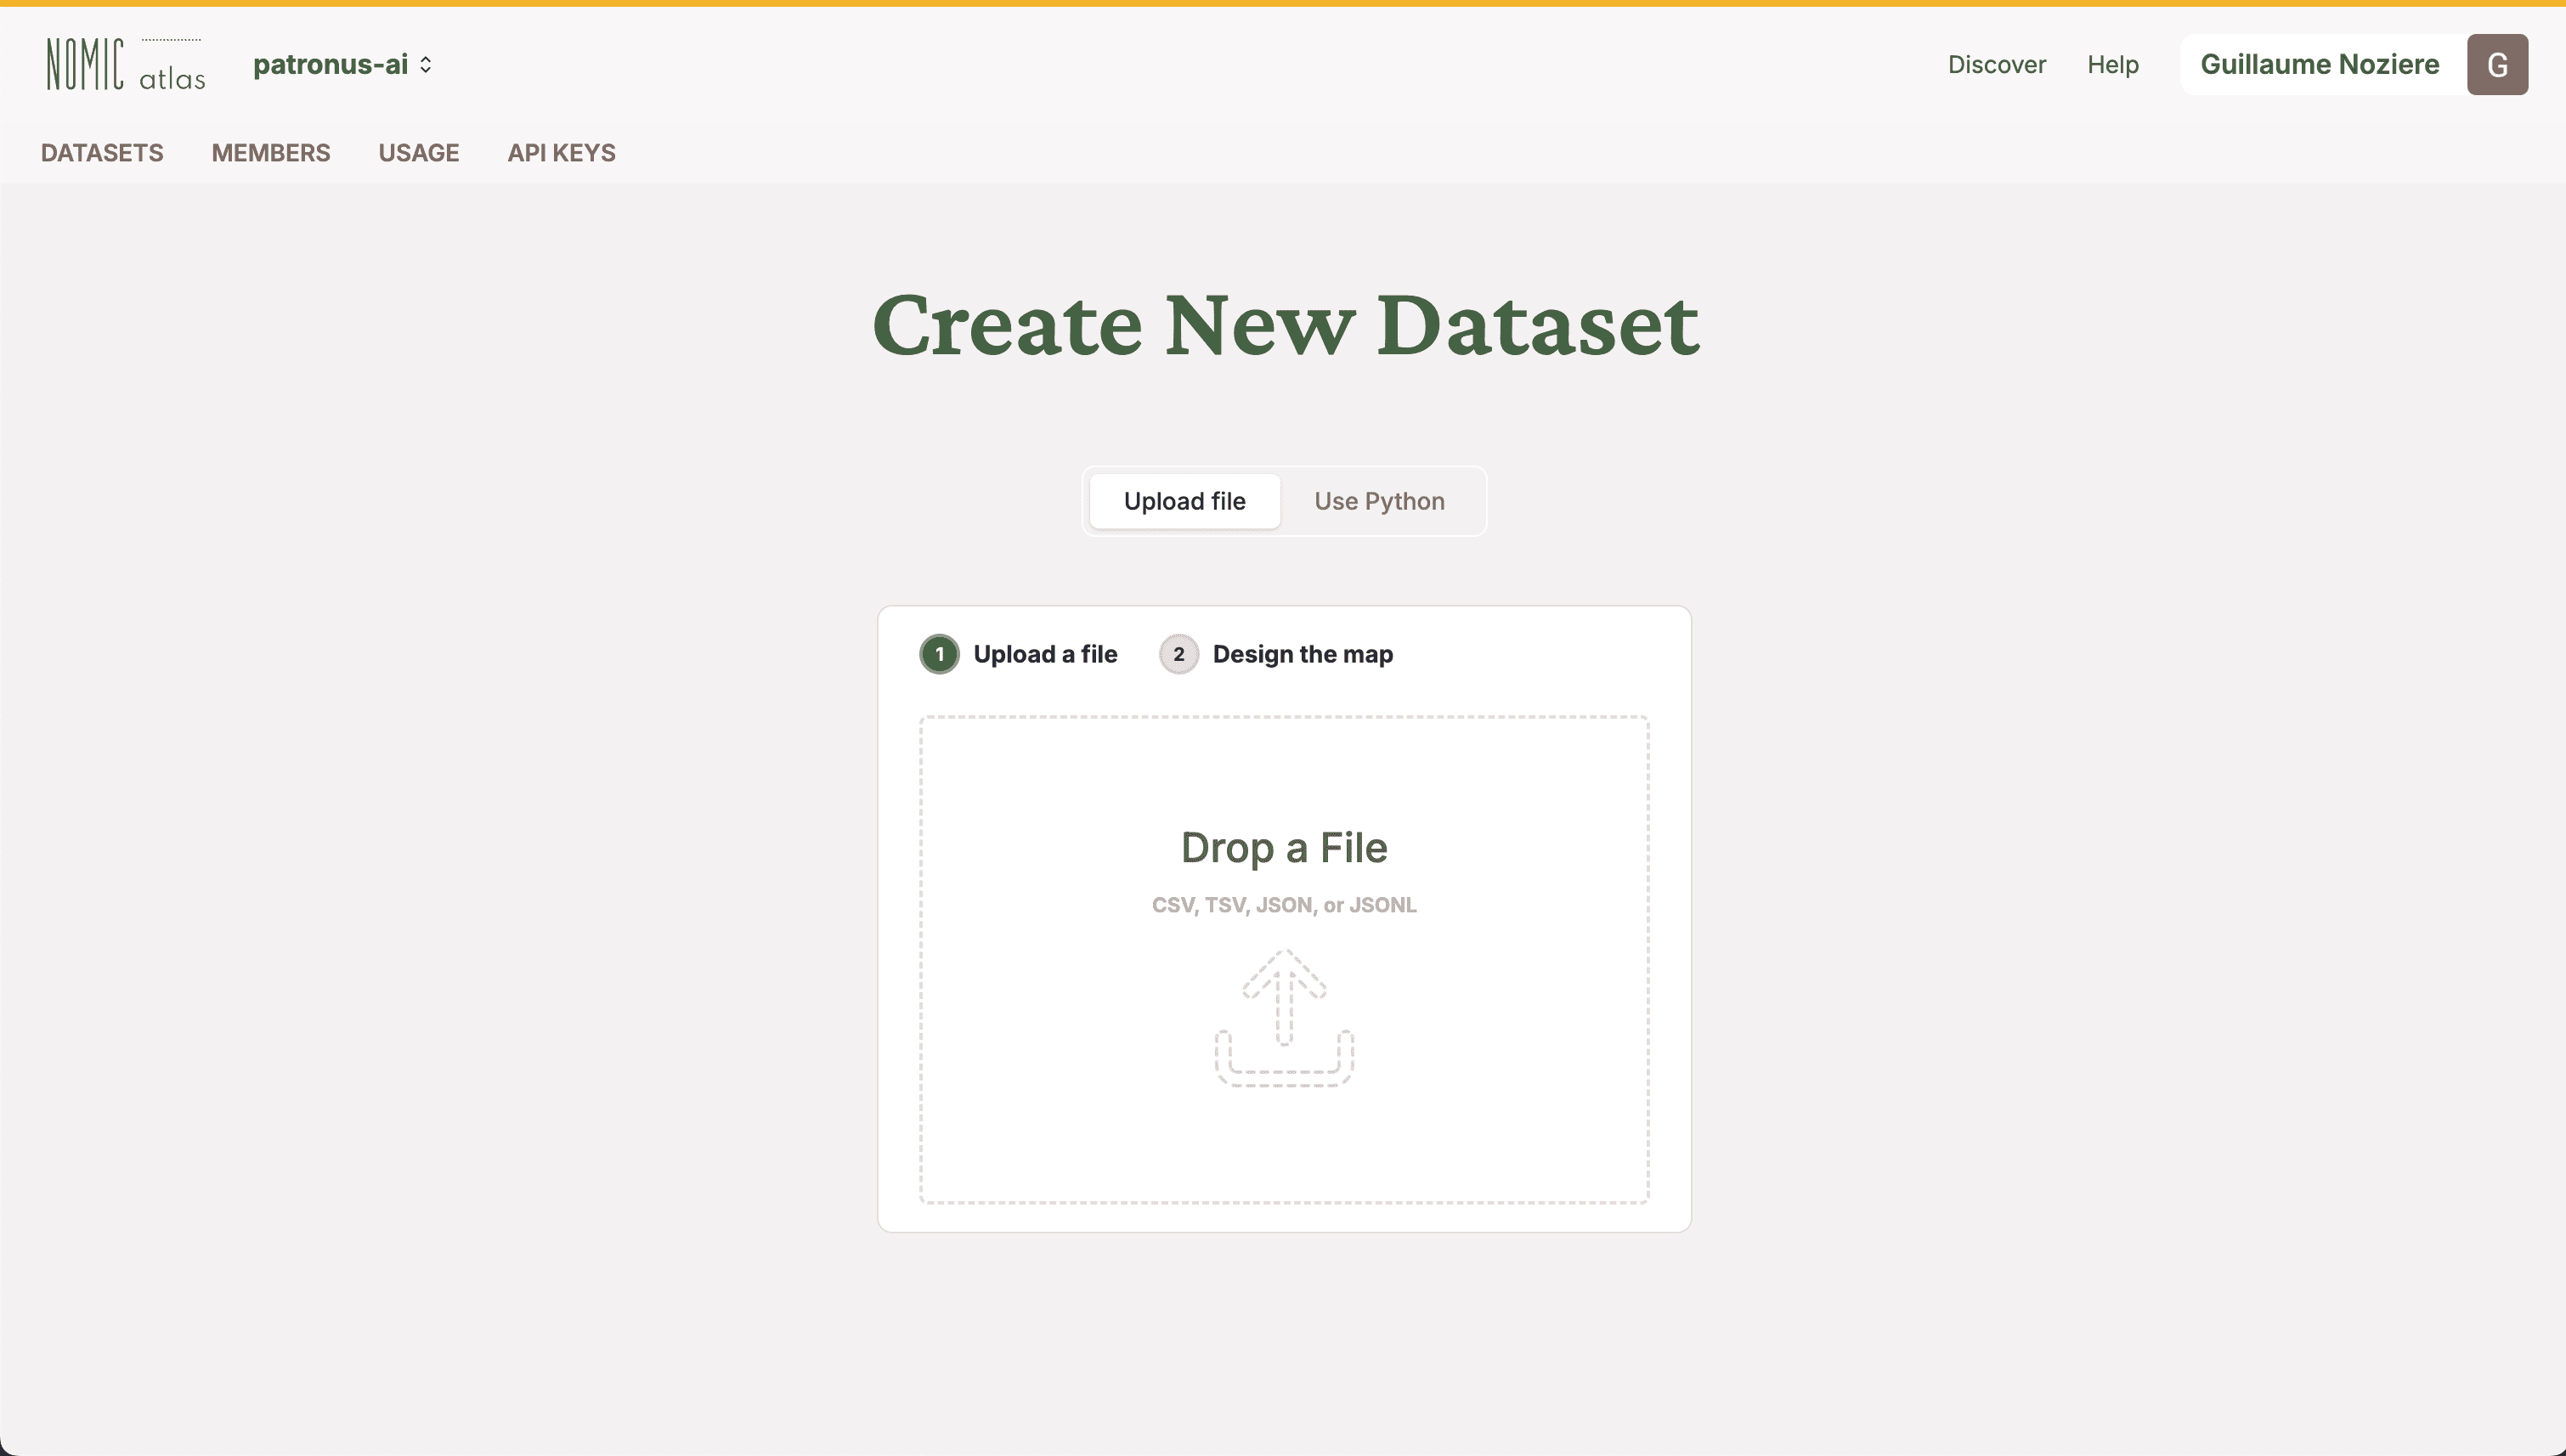The width and height of the screenshot is (2566, 1456).
Task: Click the CSV, TSV, JSON, or JSONL text
Action: (x=1284, y=905)
